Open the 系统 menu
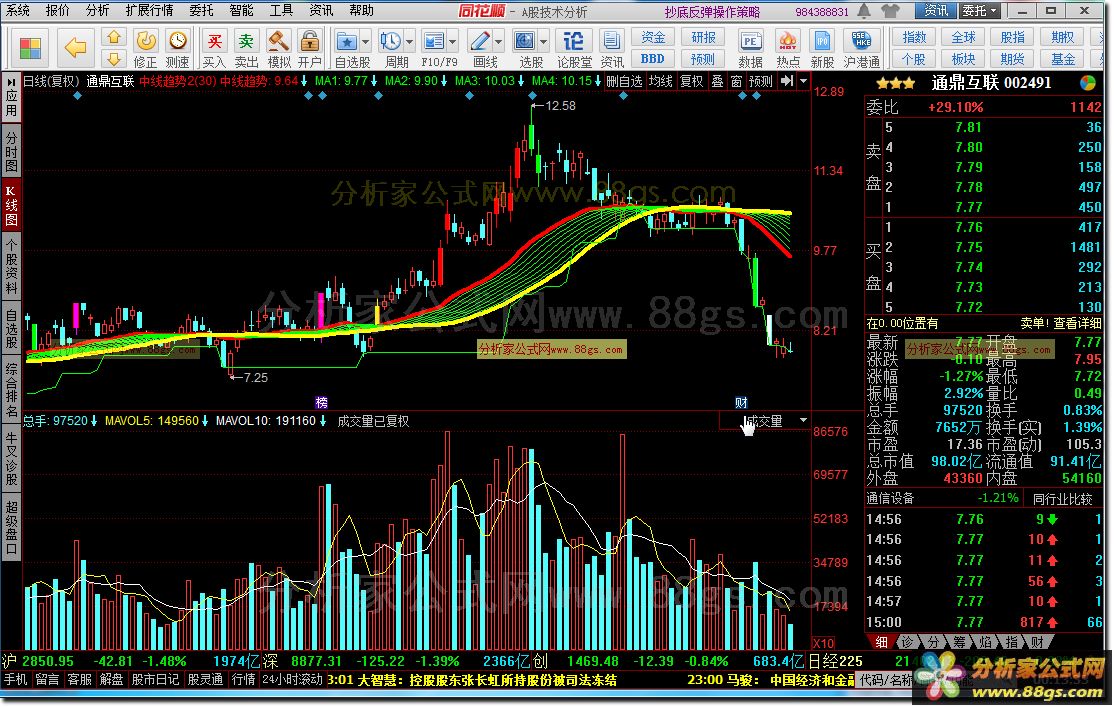The image size is (1114, 707). (x=18, y=10)
